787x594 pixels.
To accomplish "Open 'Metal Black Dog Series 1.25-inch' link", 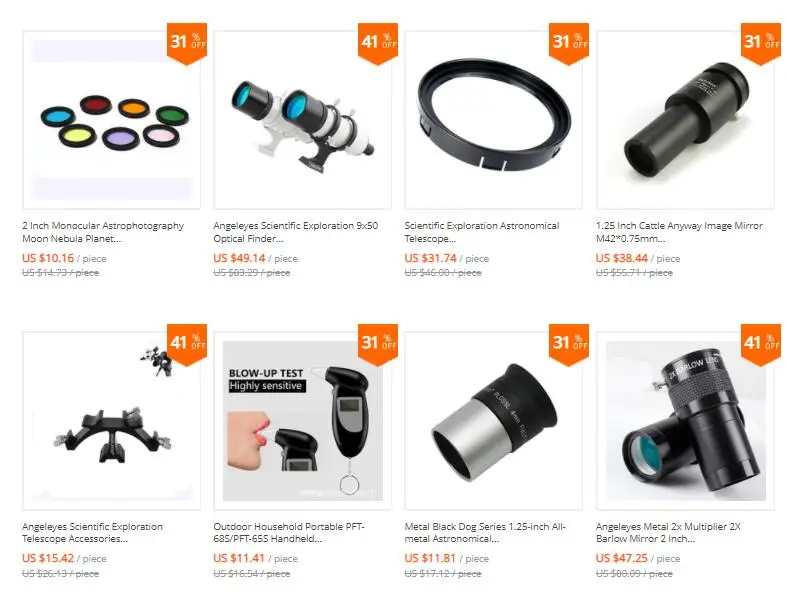I will 485,532.
